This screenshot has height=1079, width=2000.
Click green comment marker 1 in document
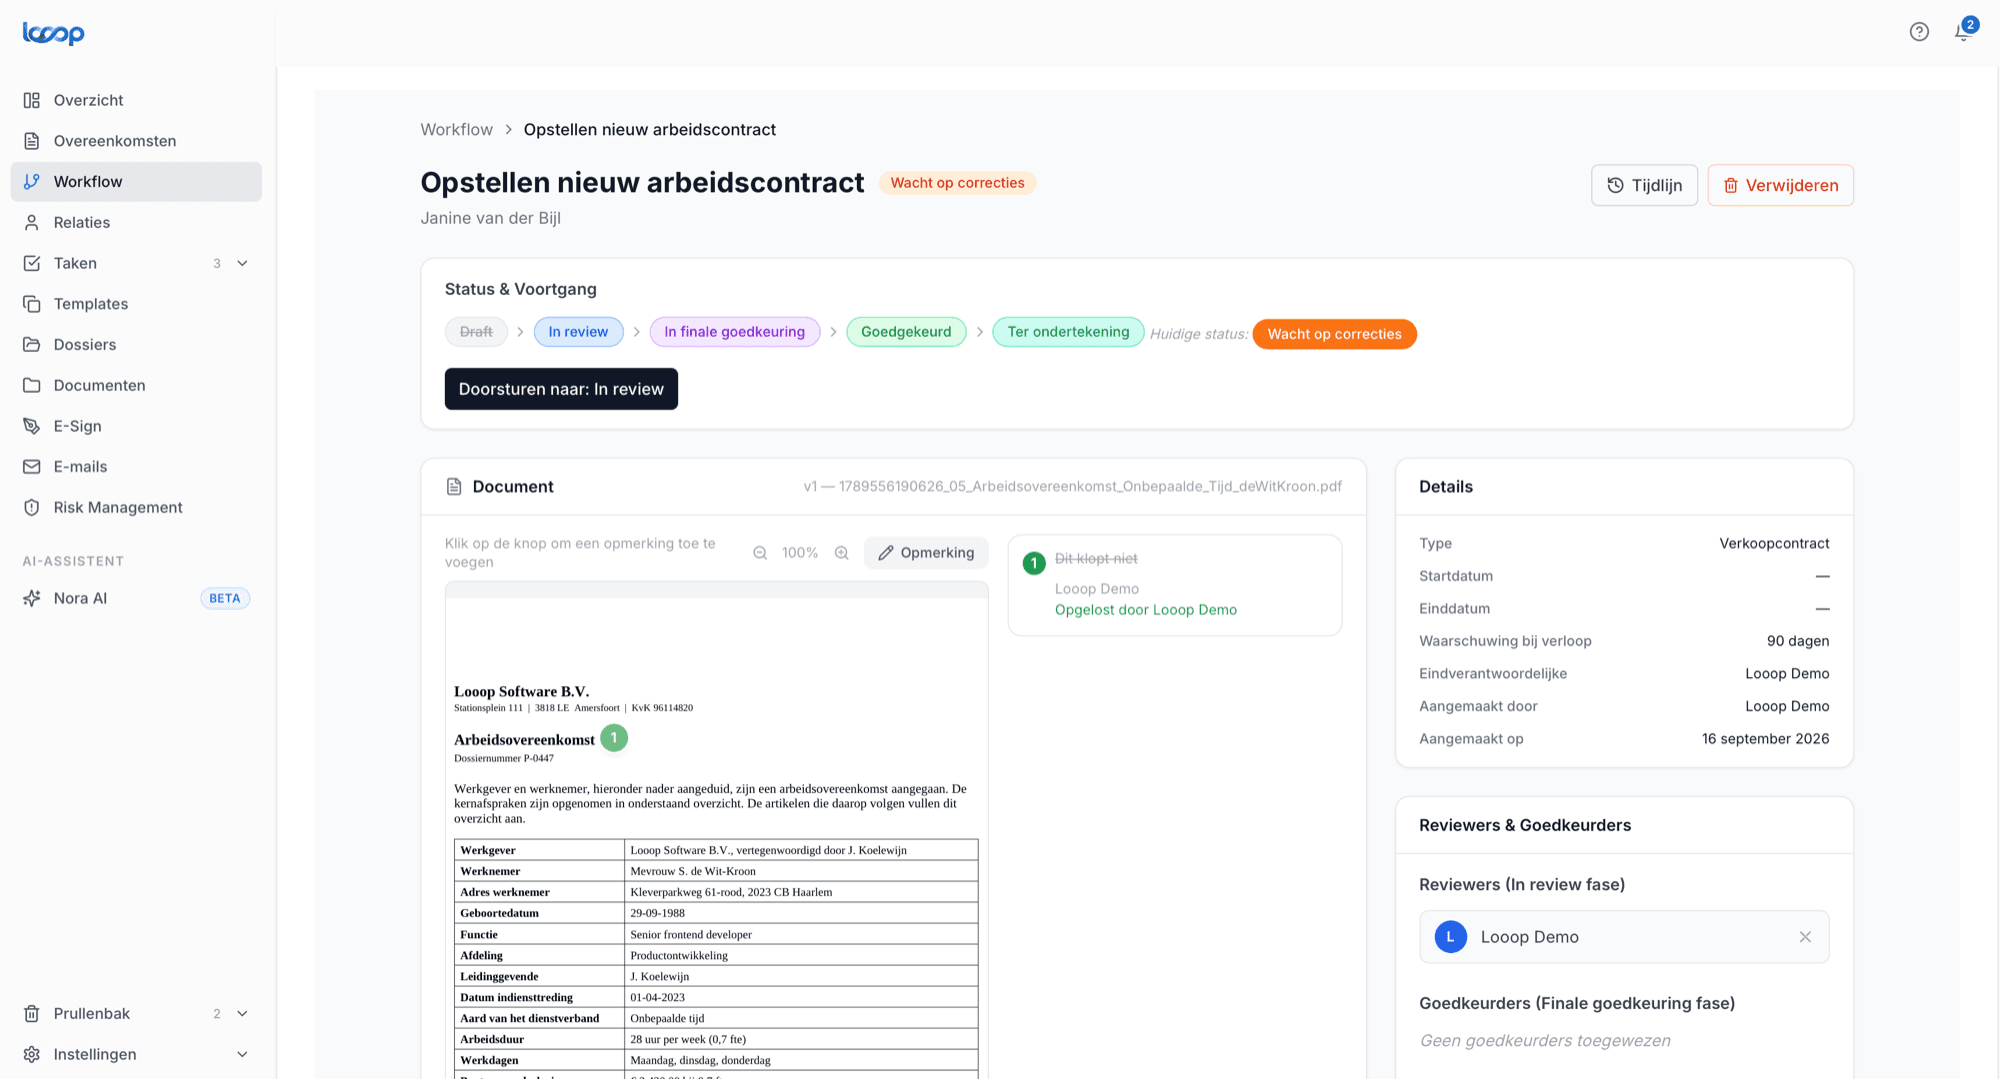tap(614, 738)
